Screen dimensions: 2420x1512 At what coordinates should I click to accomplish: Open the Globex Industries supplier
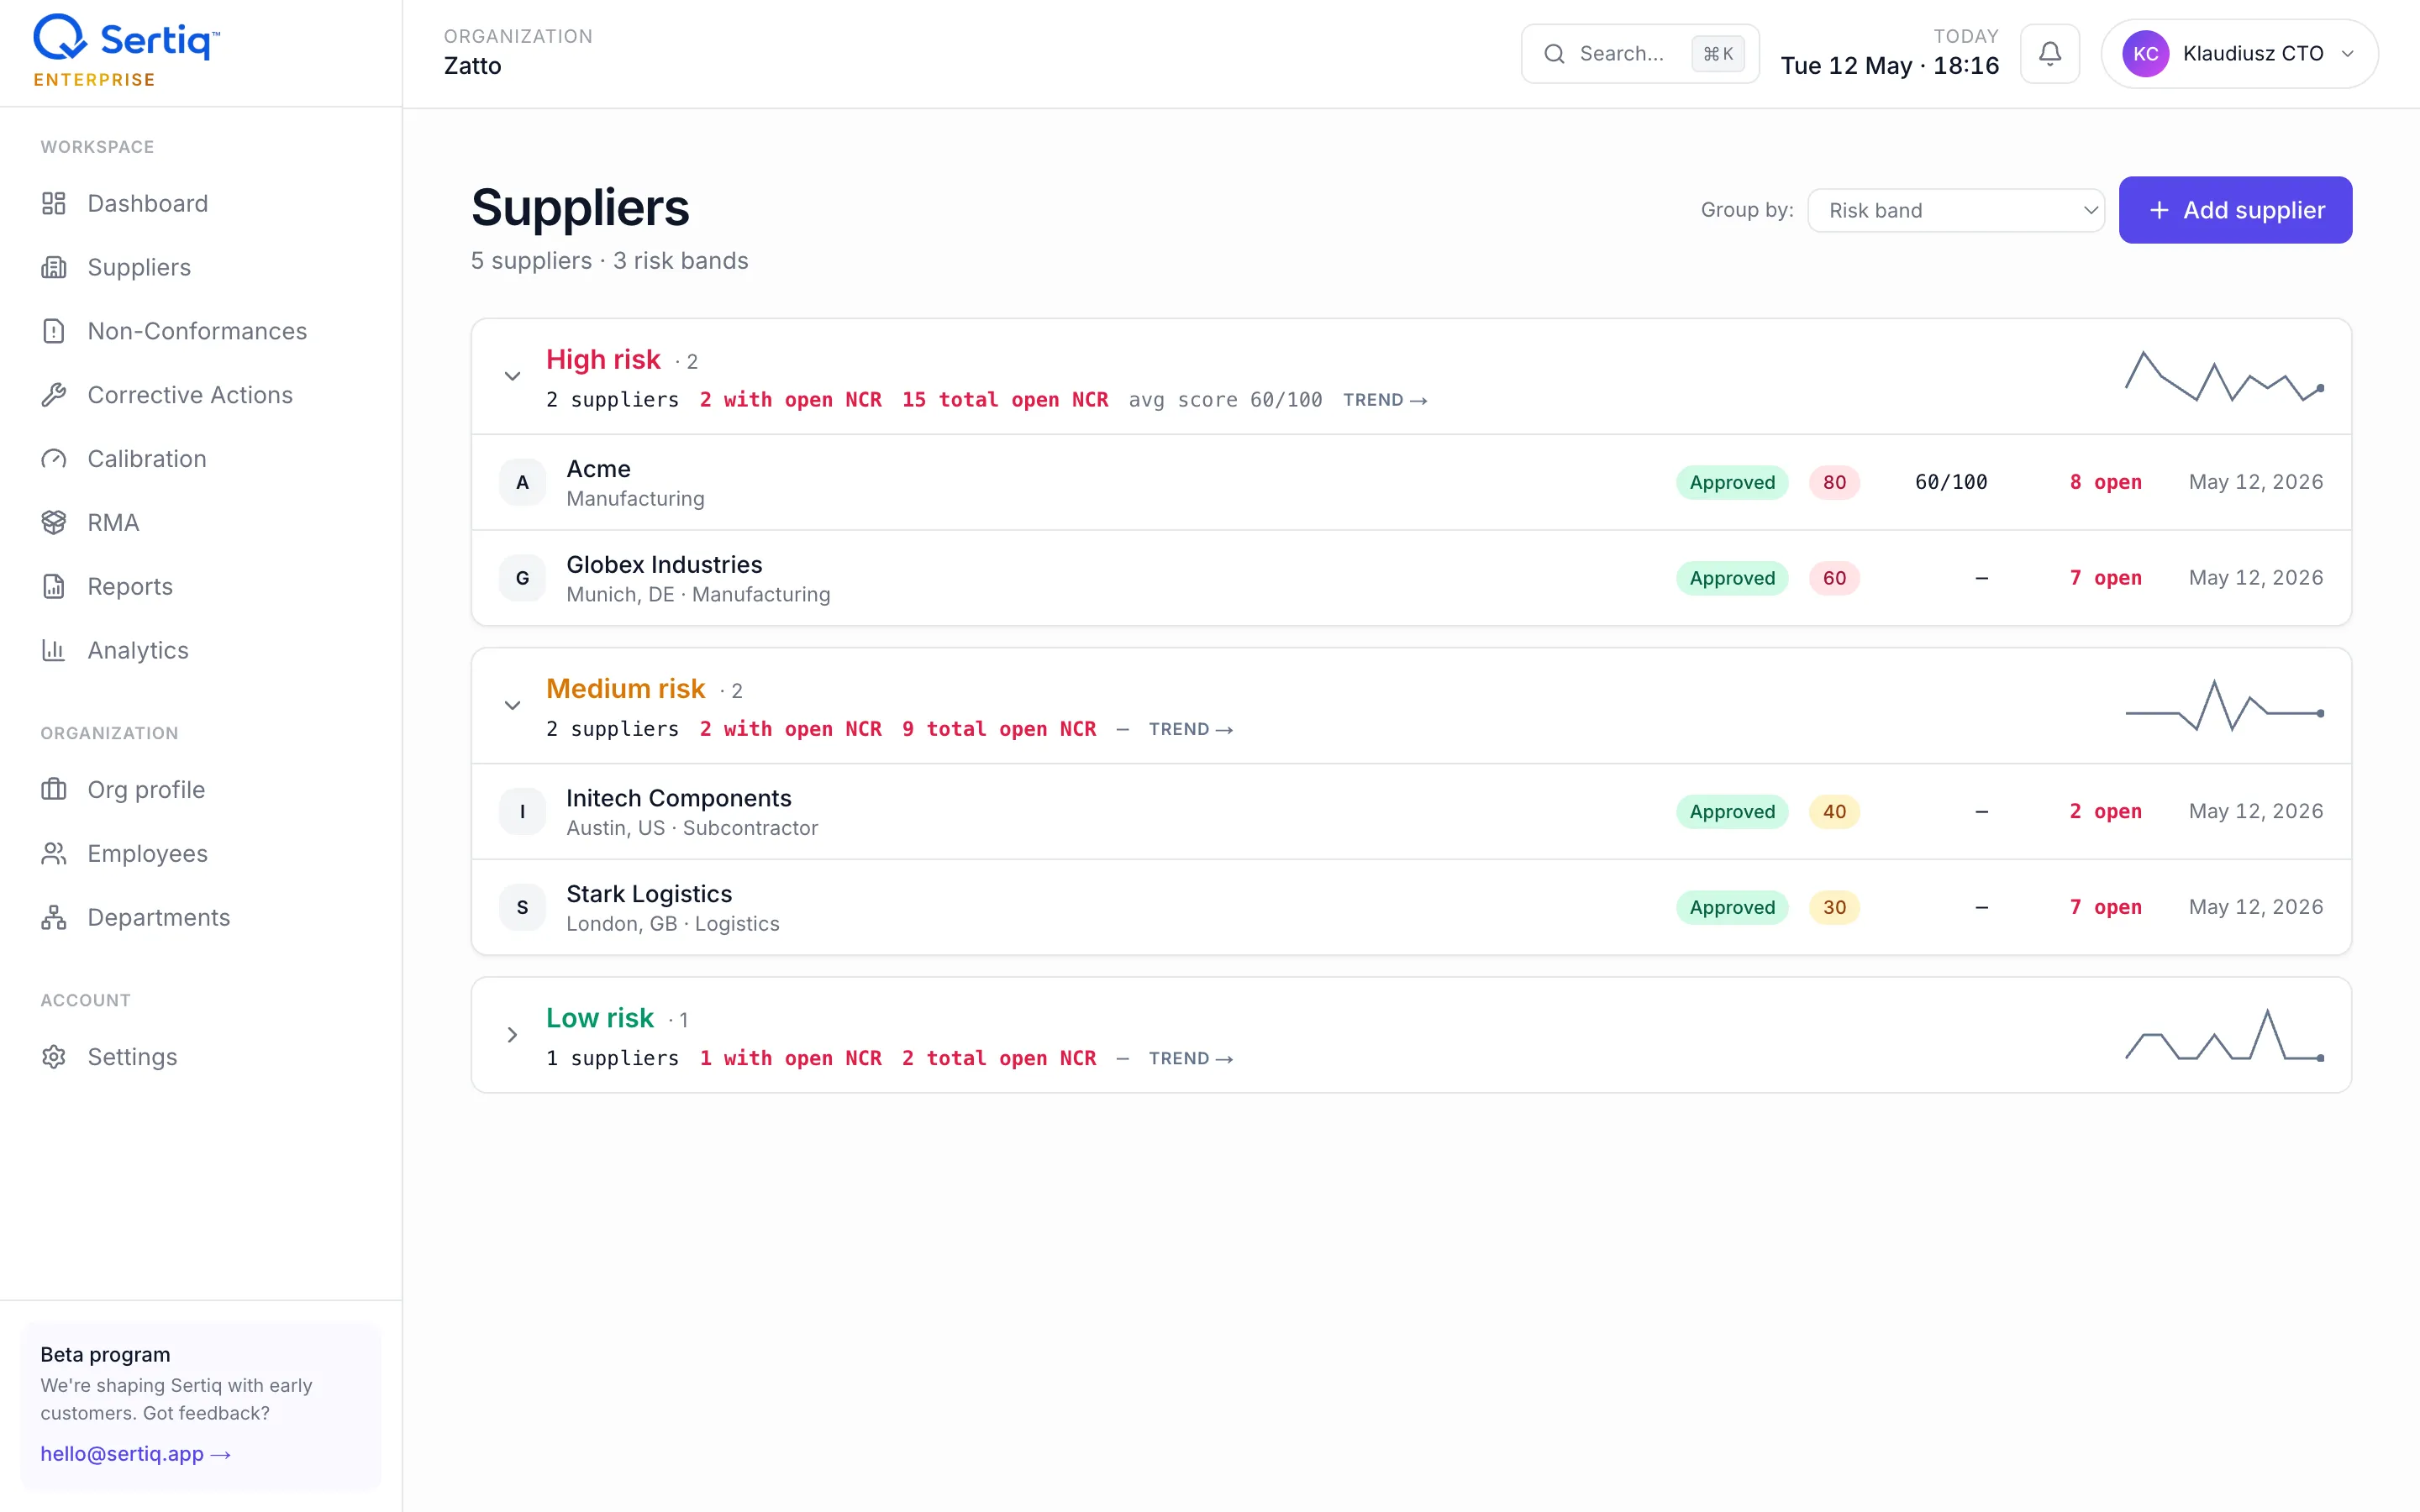(x=1411, y=578)
